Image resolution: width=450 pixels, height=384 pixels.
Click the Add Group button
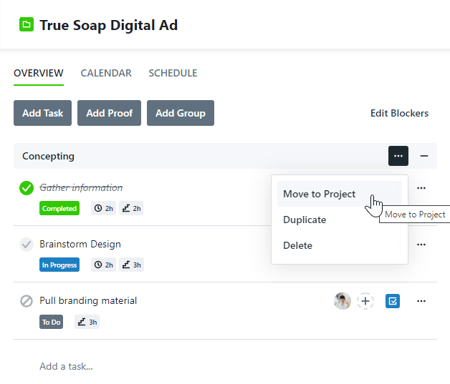tap(180, 113)
